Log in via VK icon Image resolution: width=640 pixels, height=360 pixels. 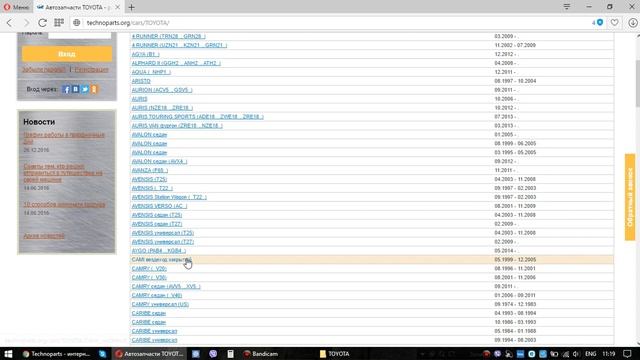click(76, 89)
